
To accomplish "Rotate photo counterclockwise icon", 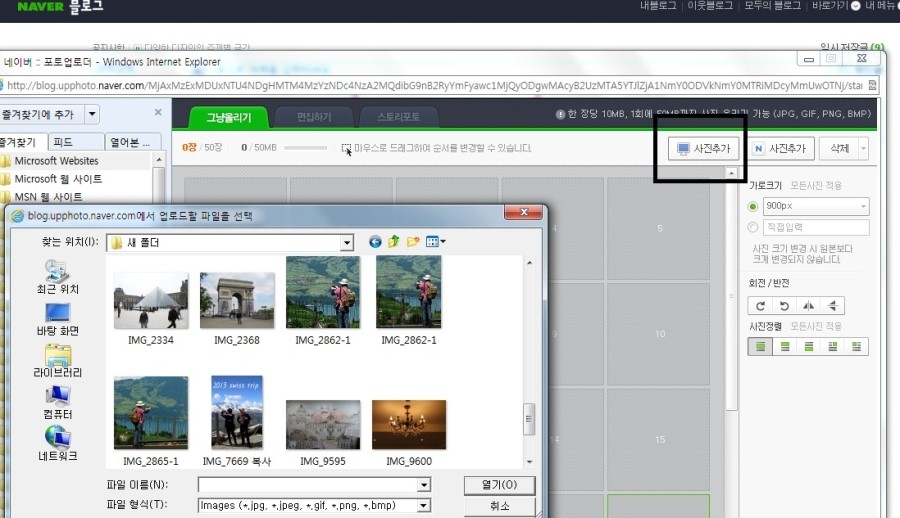I will 784,306.
